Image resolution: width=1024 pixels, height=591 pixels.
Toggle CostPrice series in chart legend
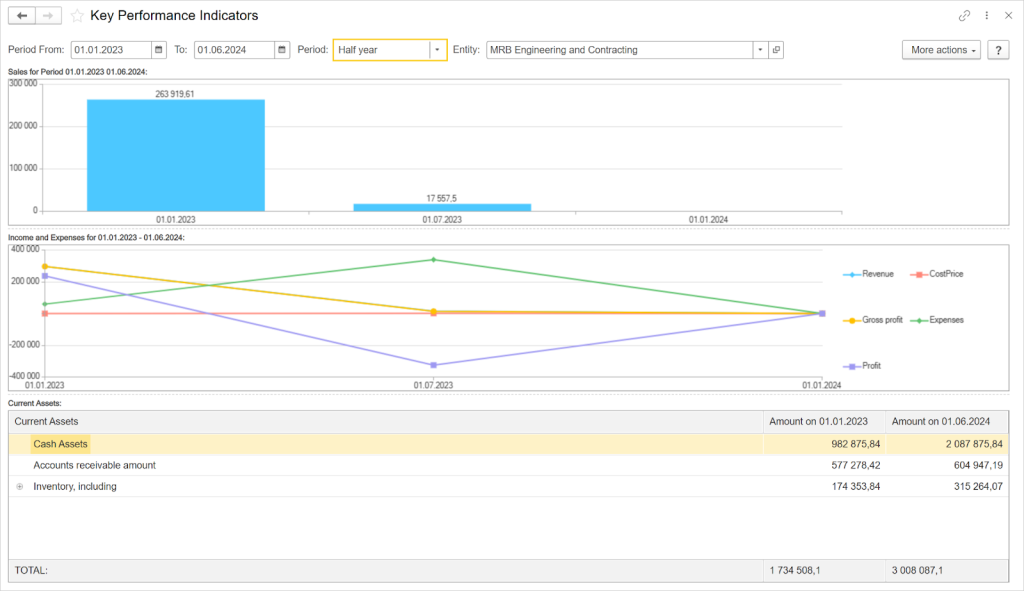936,274
